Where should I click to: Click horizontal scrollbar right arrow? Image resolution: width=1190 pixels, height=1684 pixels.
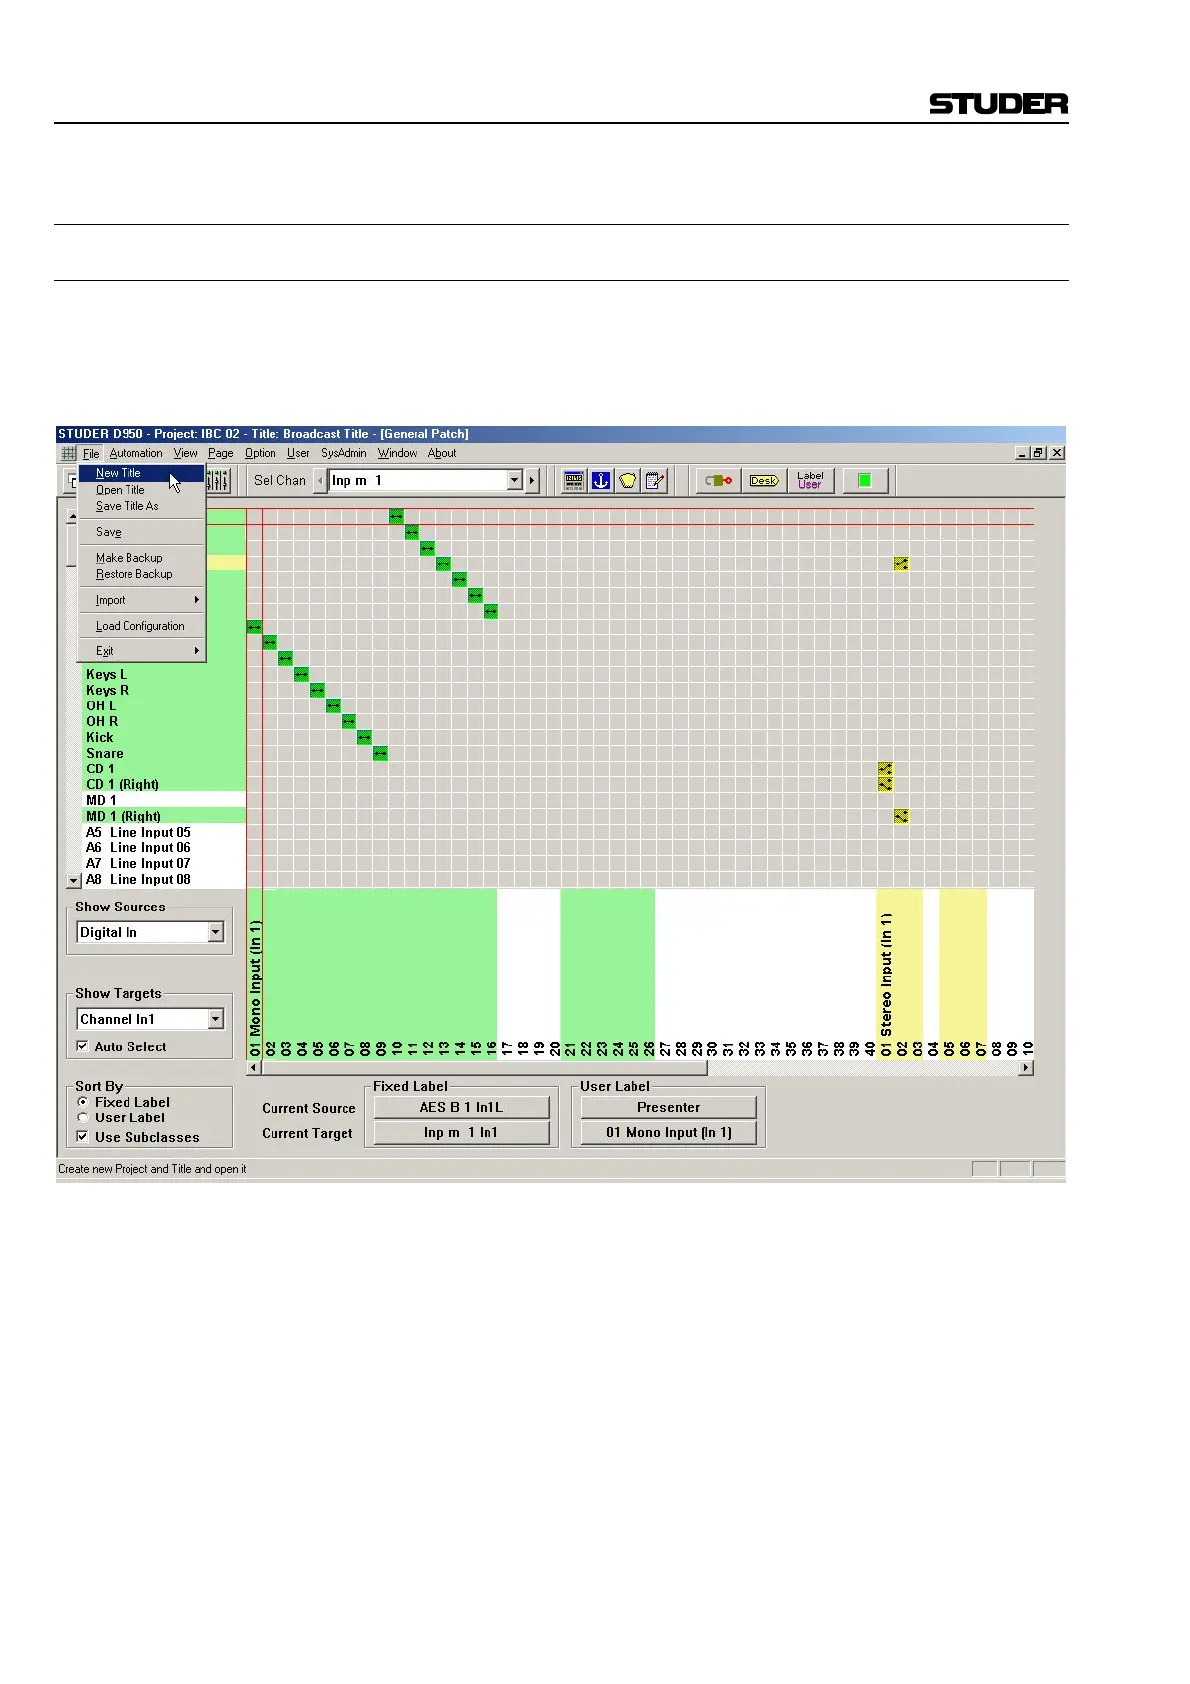pos(1026,1068)
